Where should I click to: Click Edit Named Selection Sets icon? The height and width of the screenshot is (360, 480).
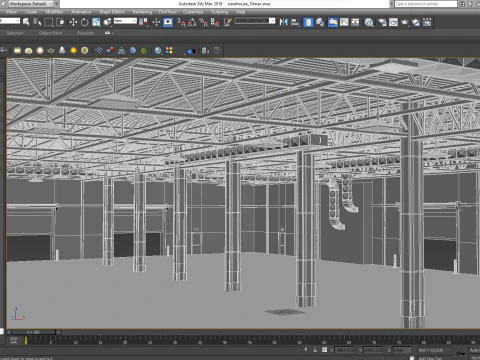[x=228, y=22]
